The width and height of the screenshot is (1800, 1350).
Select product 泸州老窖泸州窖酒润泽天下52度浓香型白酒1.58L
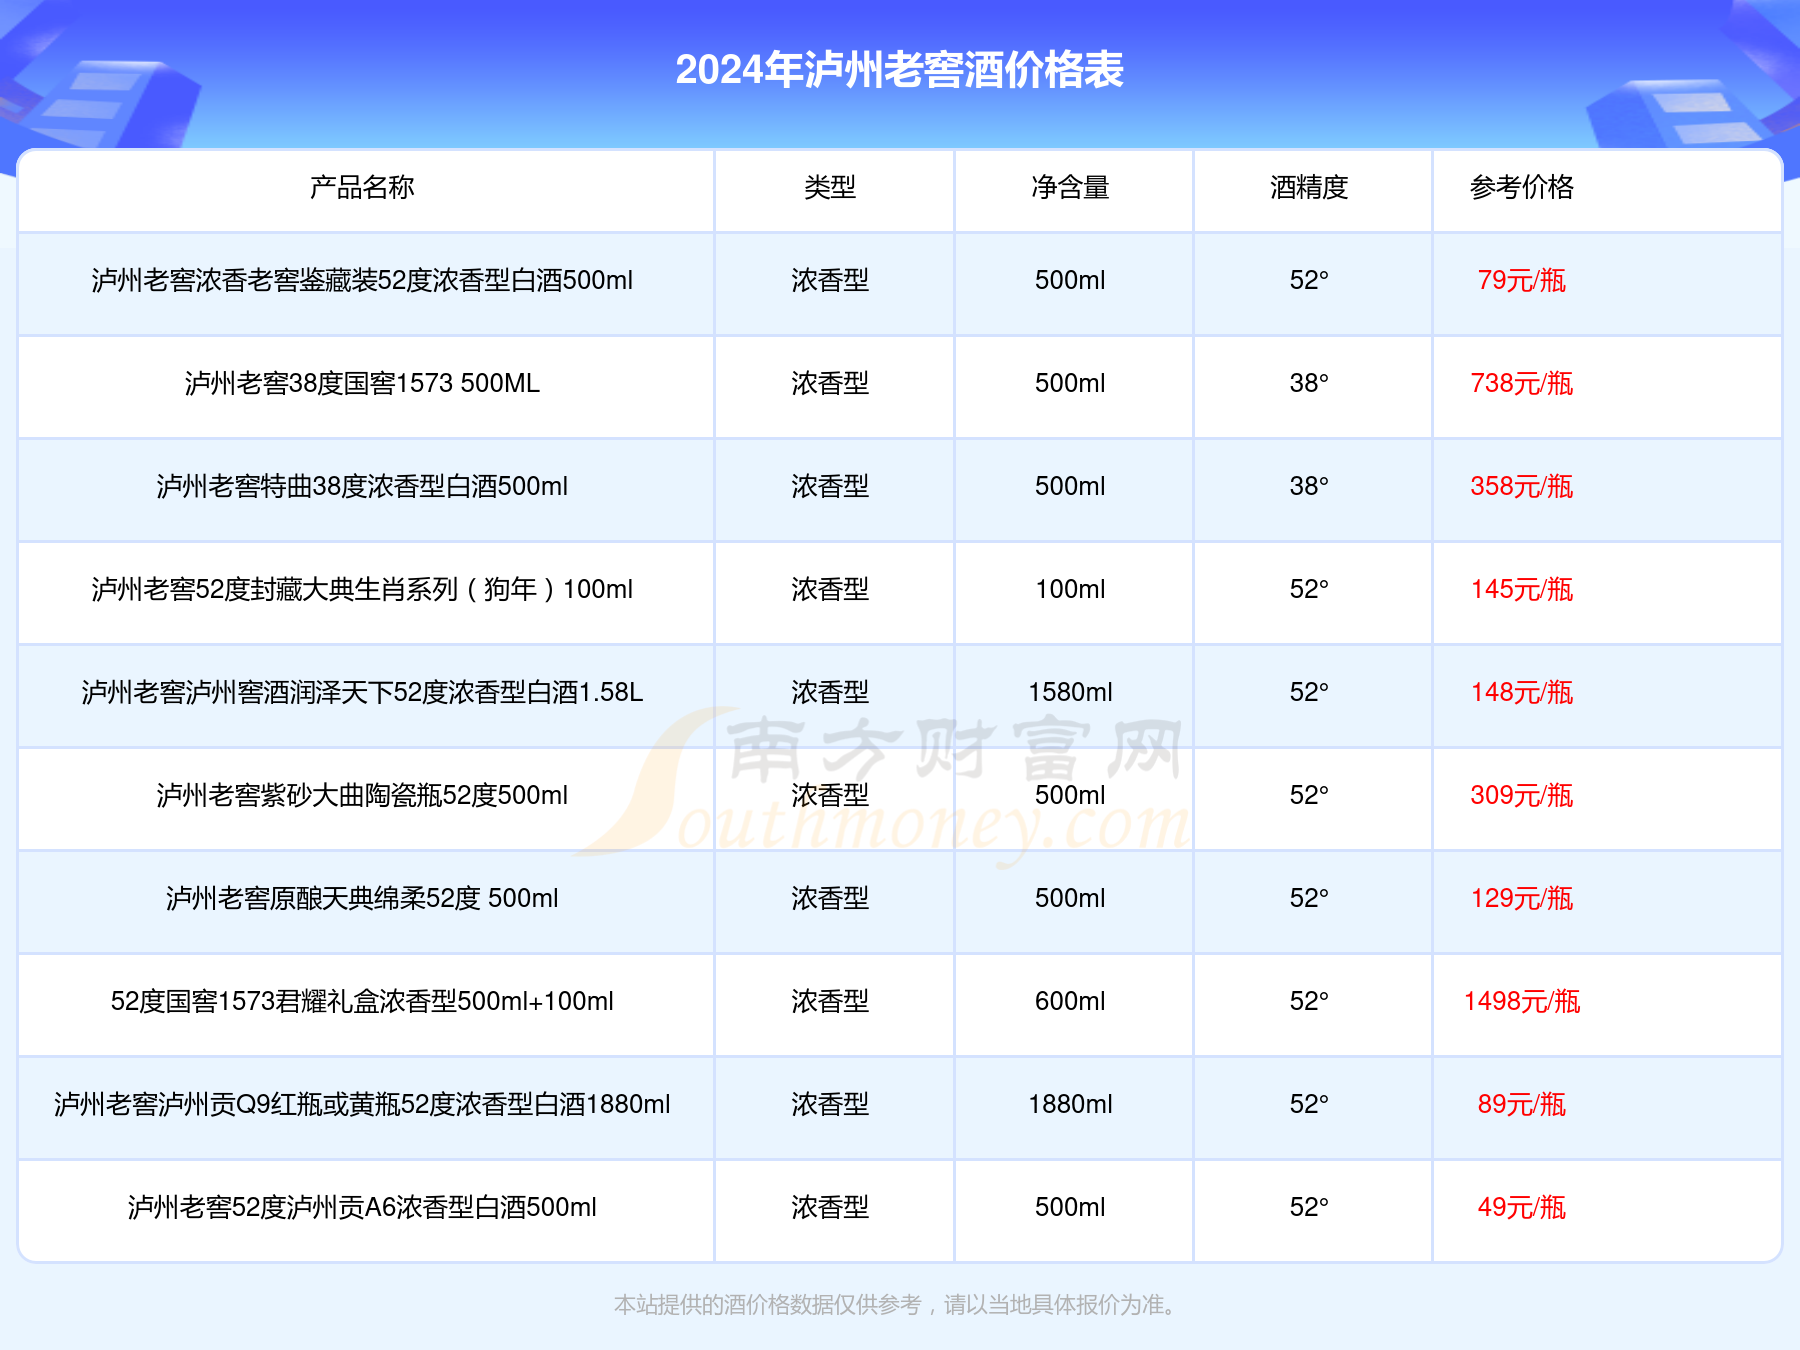click(x=362, y=693)
